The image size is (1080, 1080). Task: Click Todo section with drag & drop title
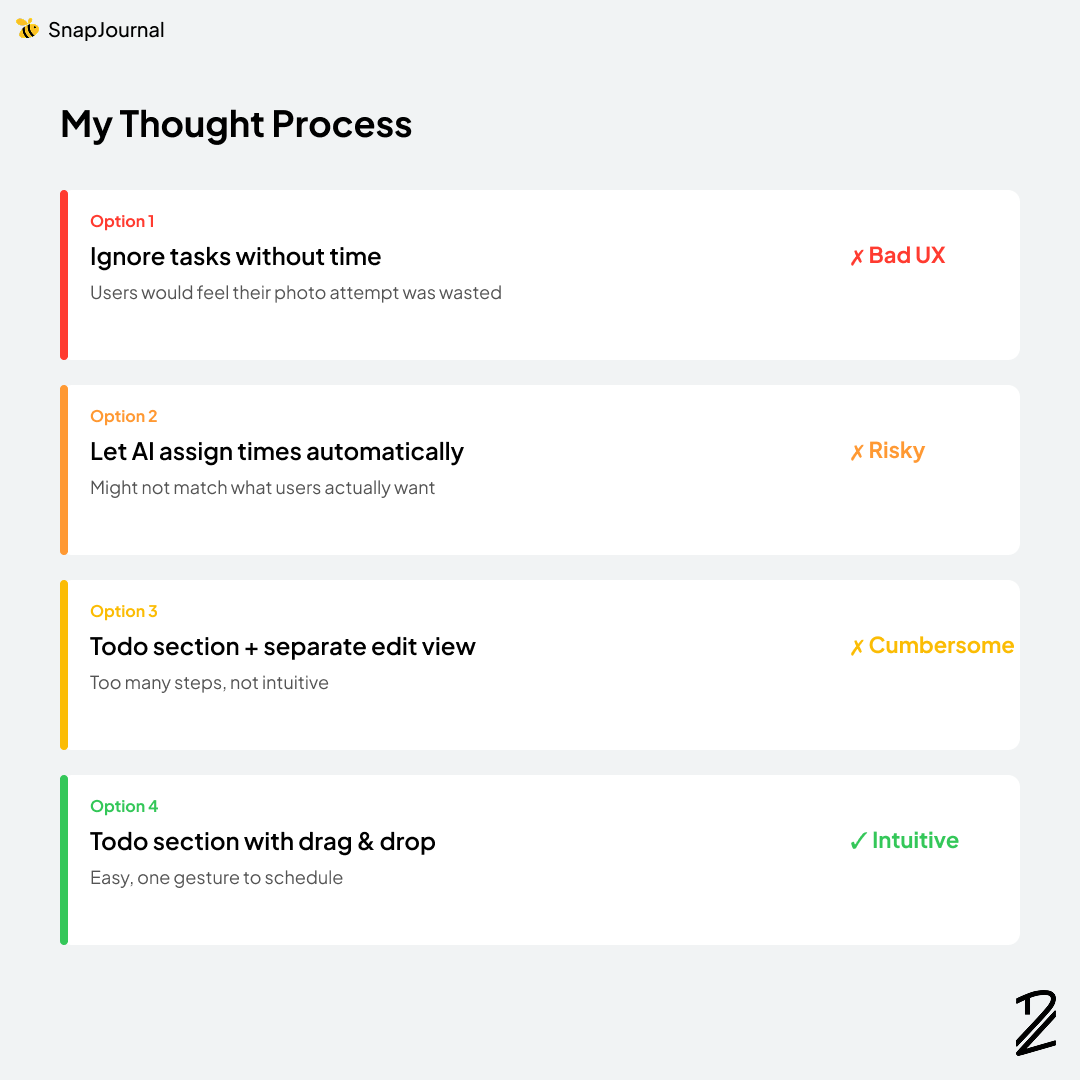pyautogui.click(x=263, y=842)
